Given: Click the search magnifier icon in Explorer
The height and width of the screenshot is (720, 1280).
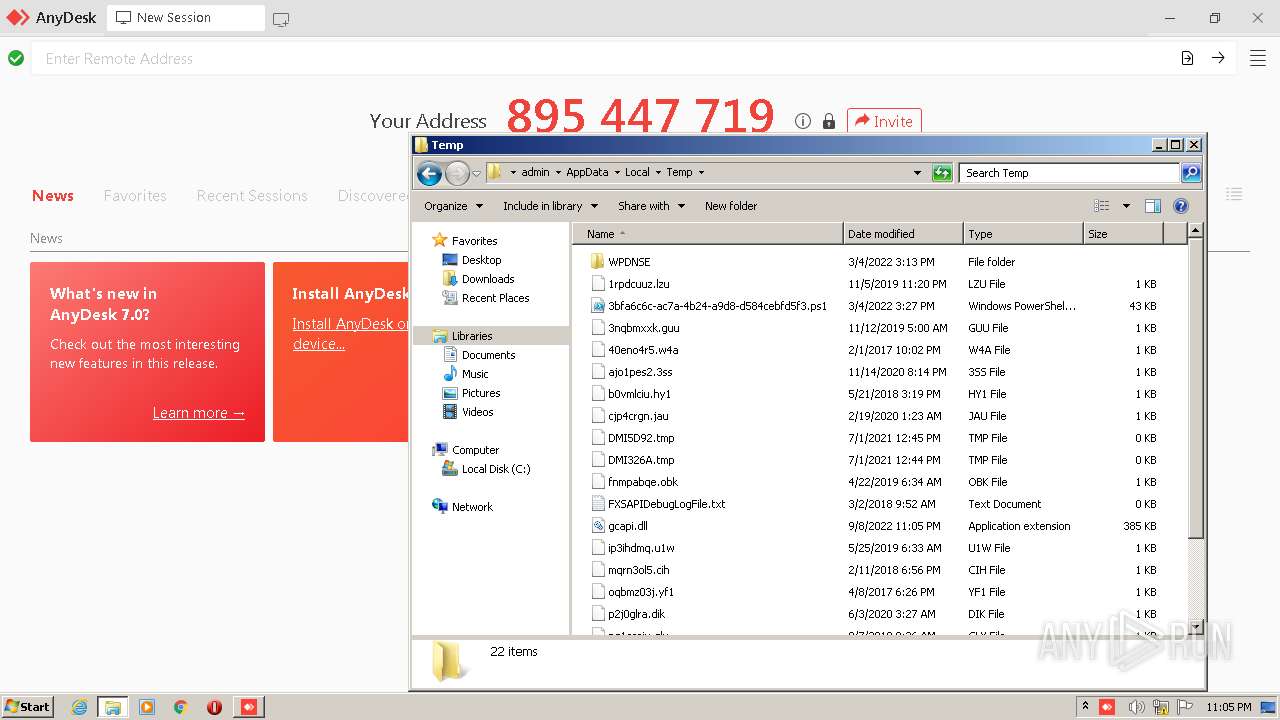Looking at the screenshot, I should click(1191, 173).
